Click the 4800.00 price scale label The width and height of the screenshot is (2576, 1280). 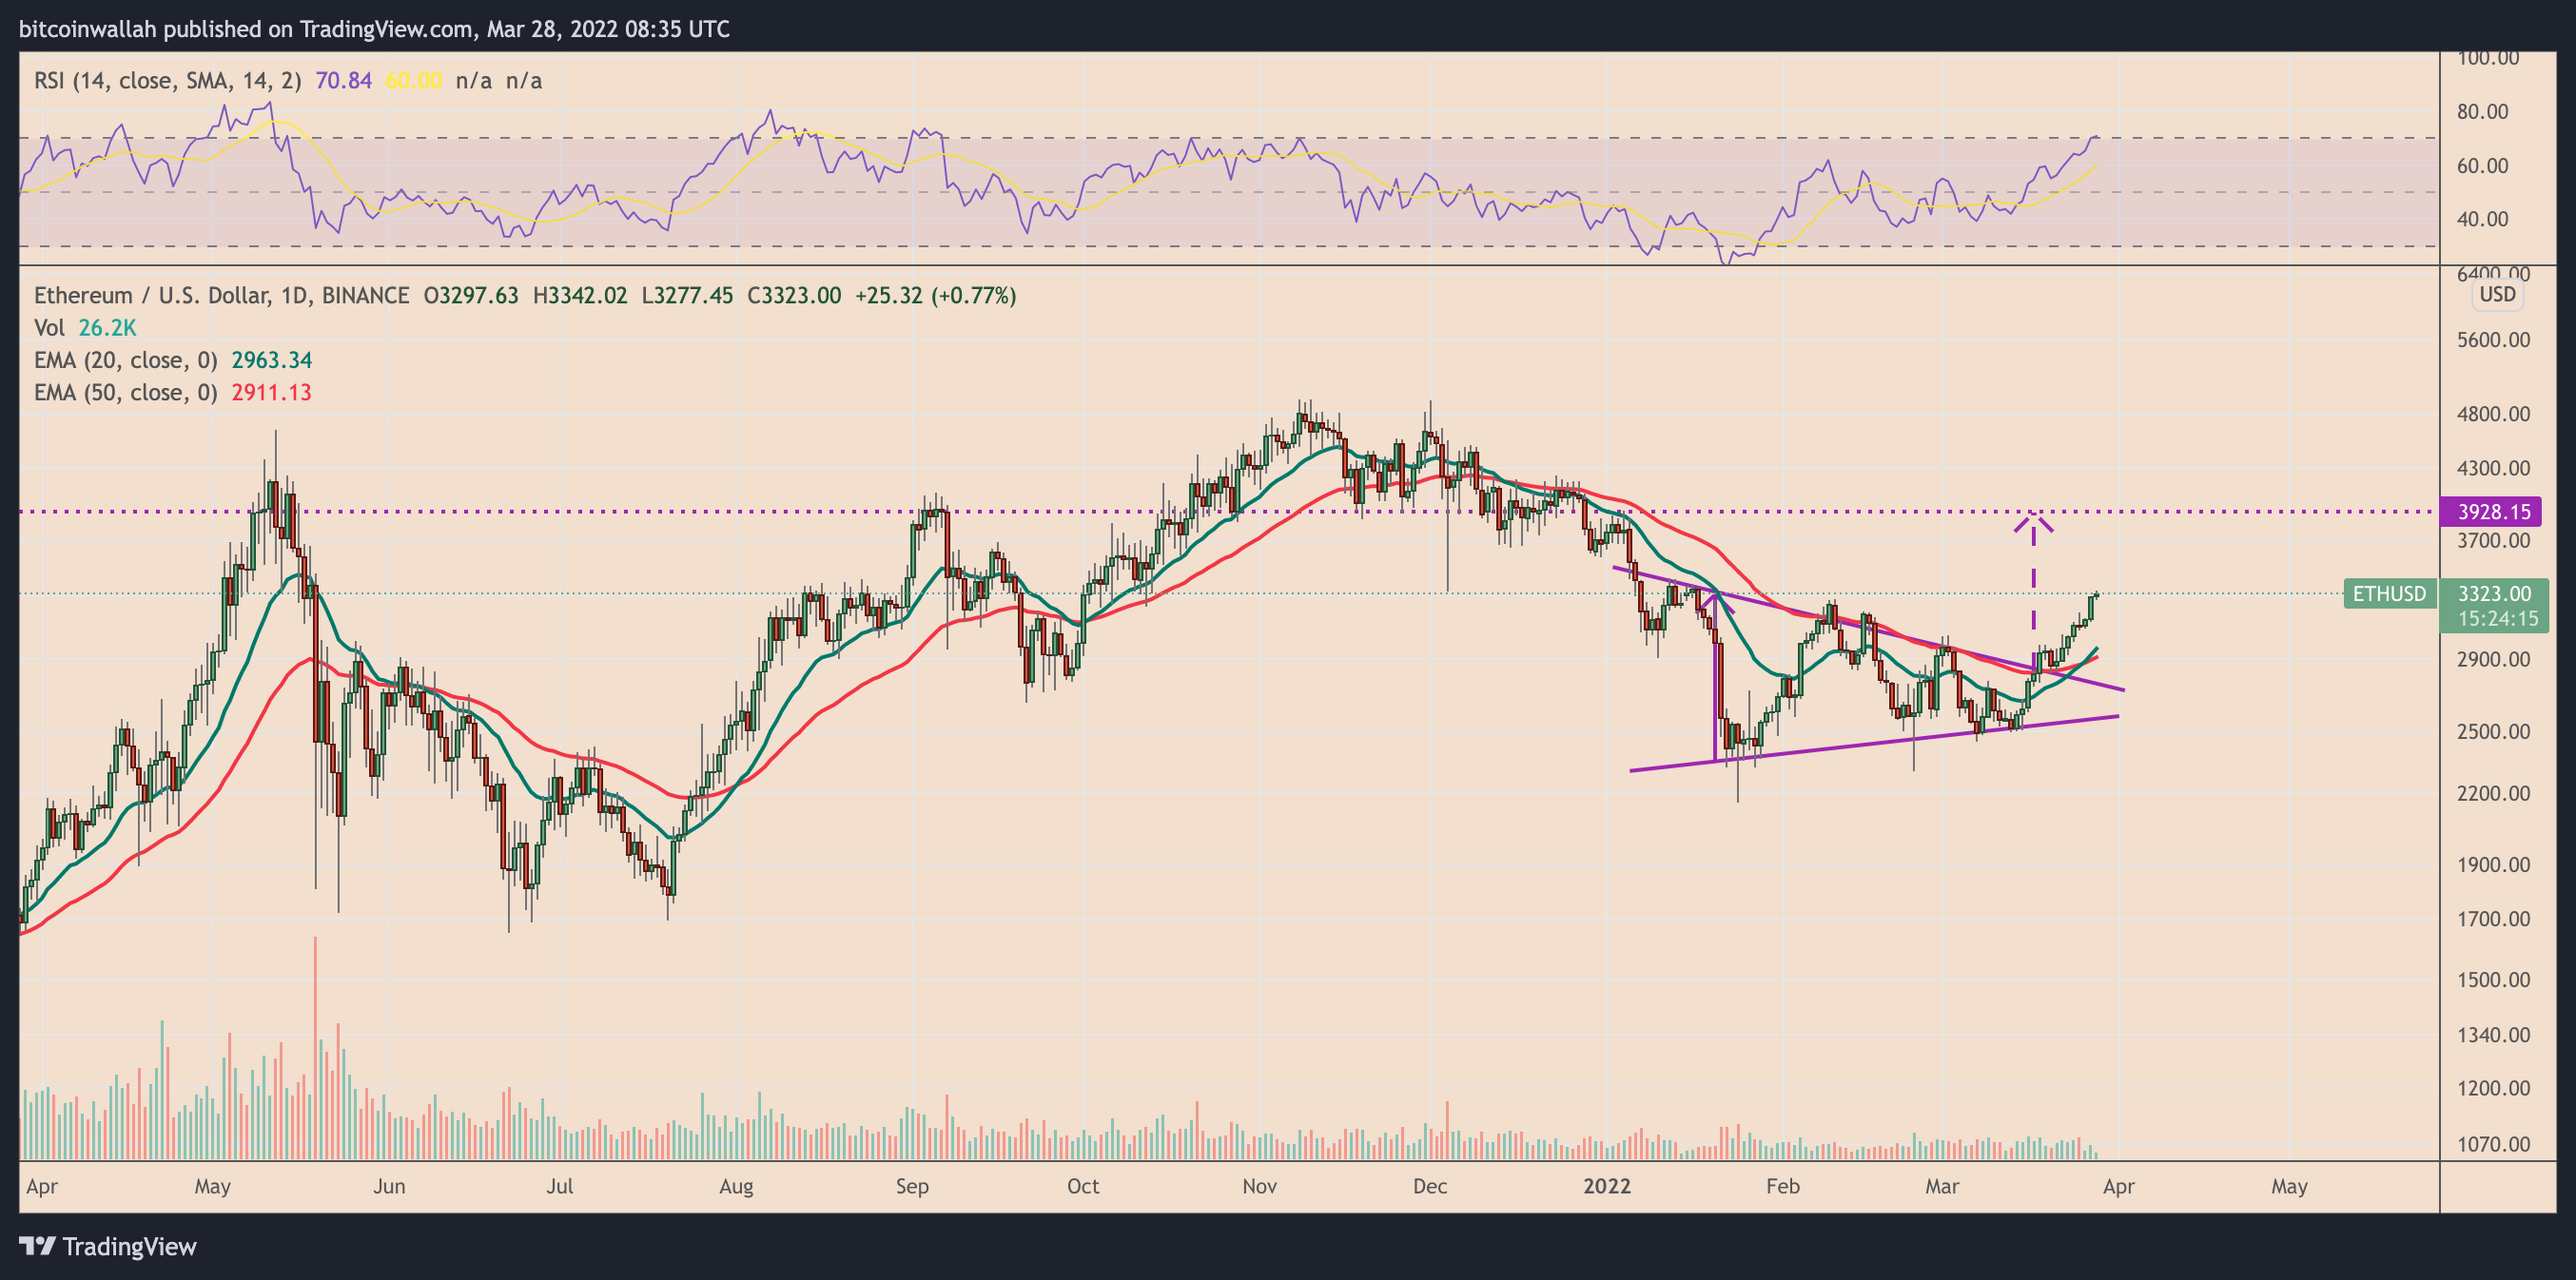click(x=2493, y=414)
